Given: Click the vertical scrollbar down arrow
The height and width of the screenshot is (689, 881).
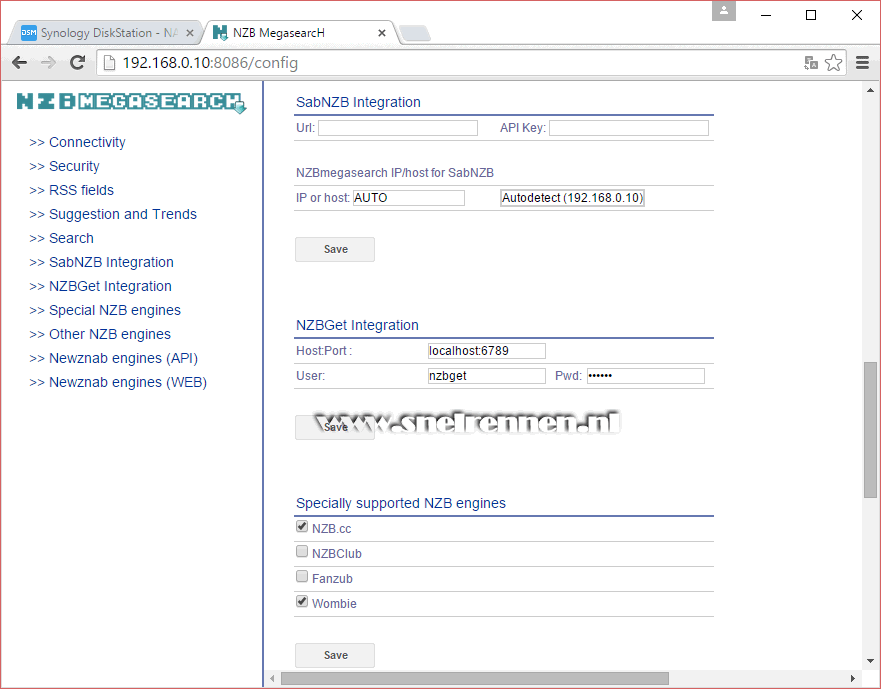Looking at the screenshot, I should [x=870, y=661].
